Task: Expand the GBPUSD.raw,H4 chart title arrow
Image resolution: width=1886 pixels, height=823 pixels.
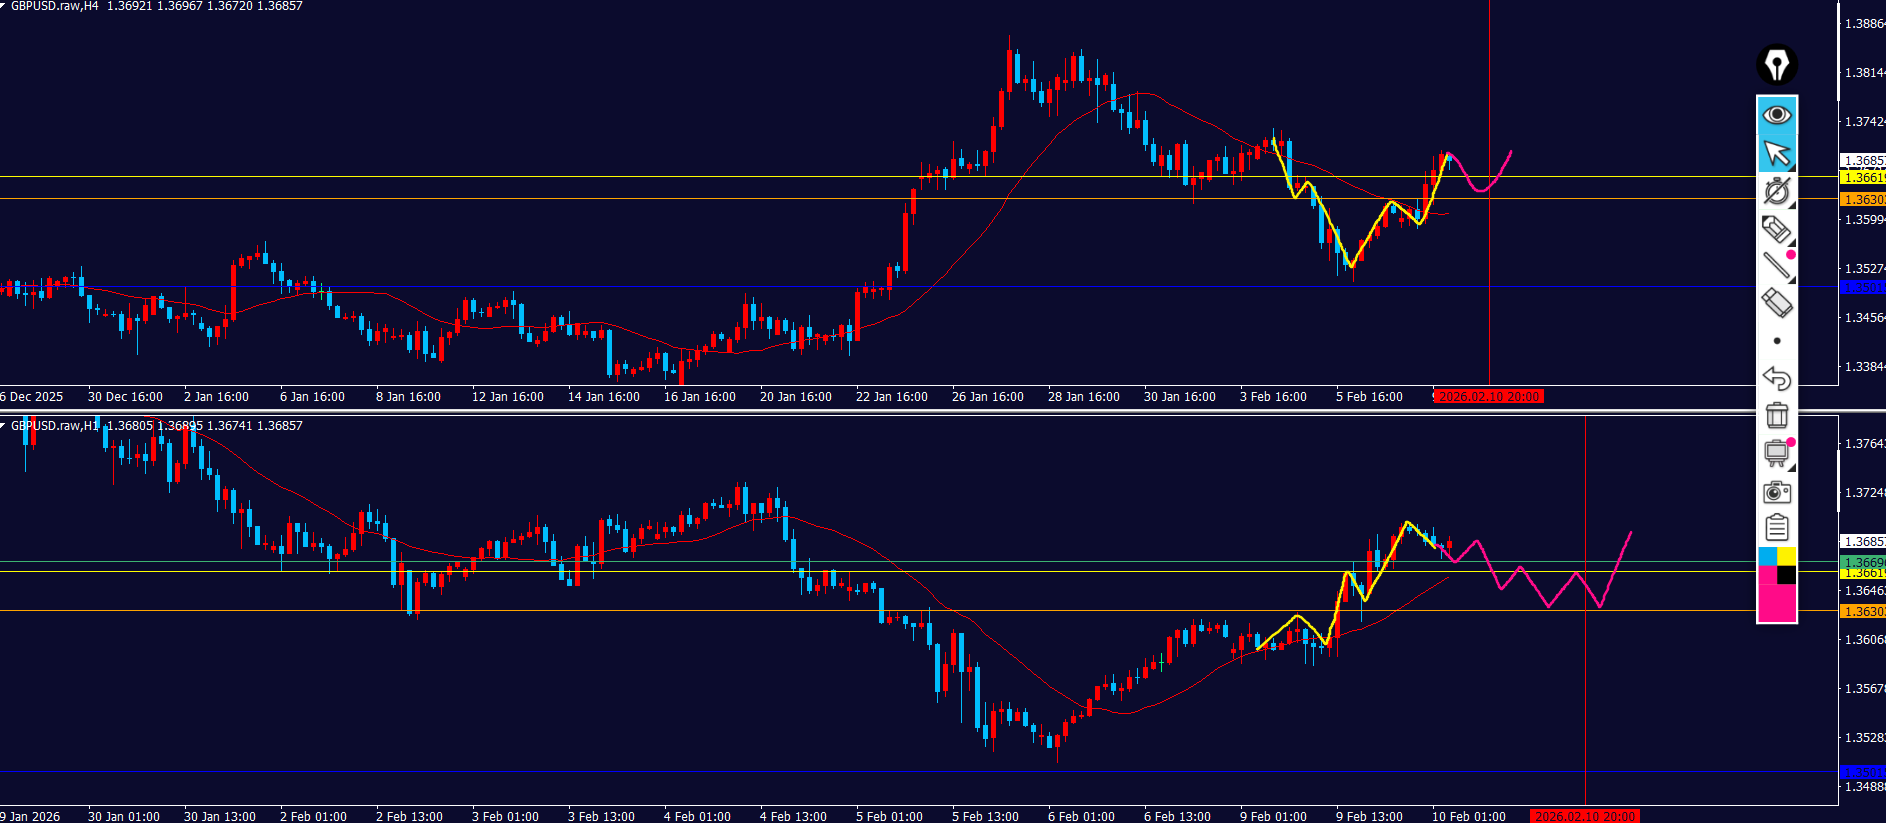Action: point(4,6)
